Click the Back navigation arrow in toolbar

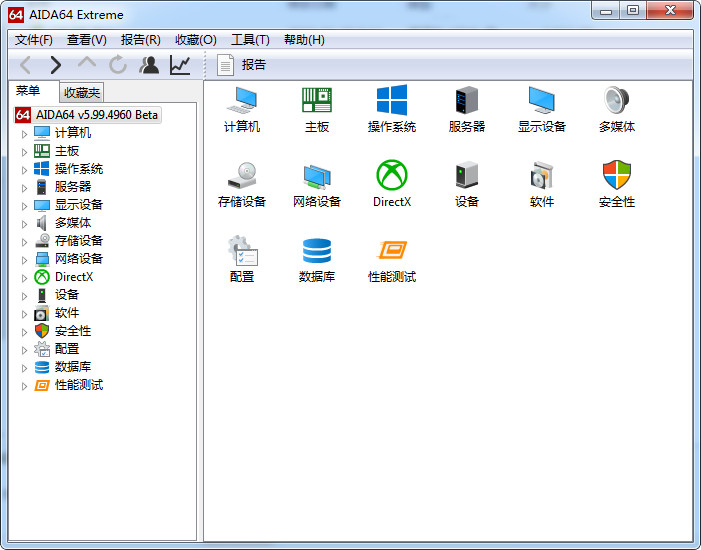[25, 65]
